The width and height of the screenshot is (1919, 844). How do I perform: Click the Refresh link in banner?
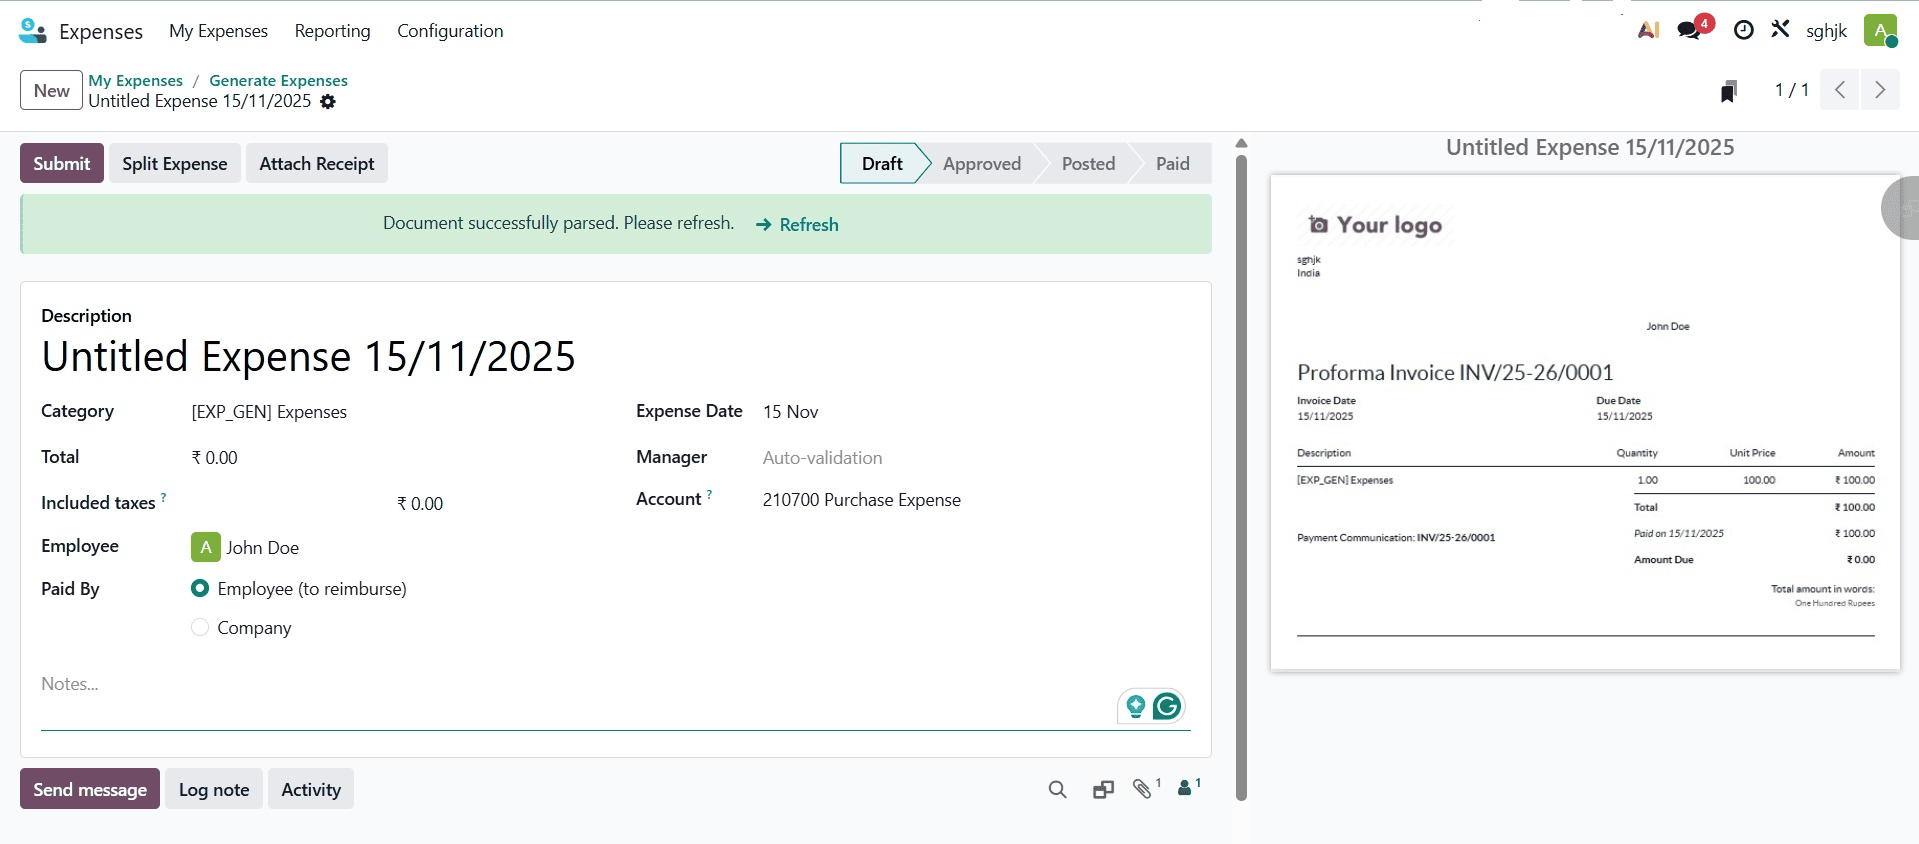pos(797,225)
